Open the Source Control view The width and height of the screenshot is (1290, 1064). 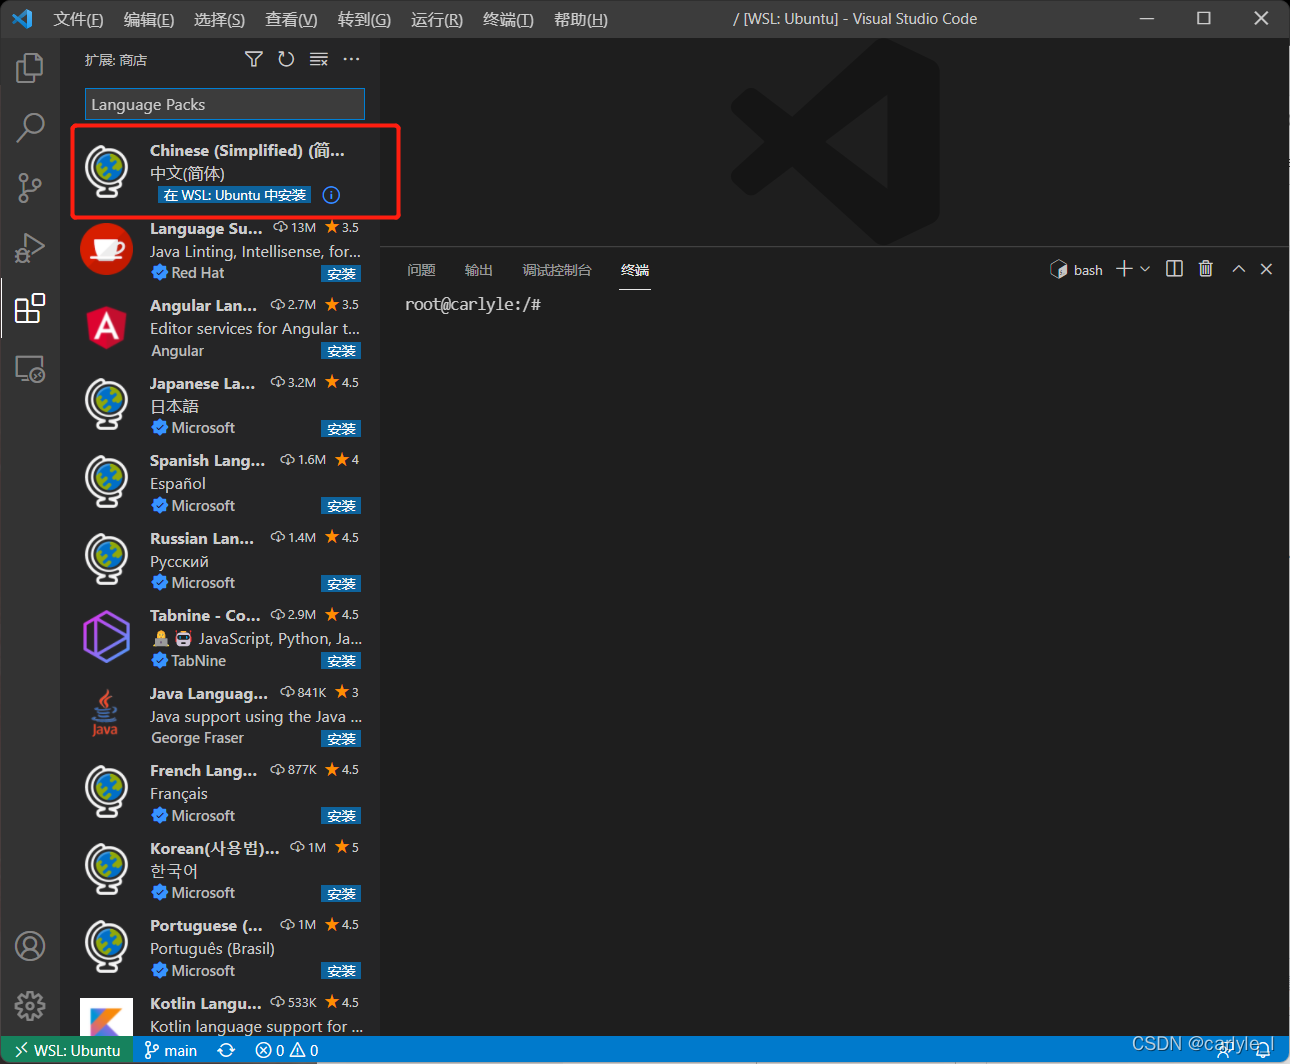click(x=30, y=188)
